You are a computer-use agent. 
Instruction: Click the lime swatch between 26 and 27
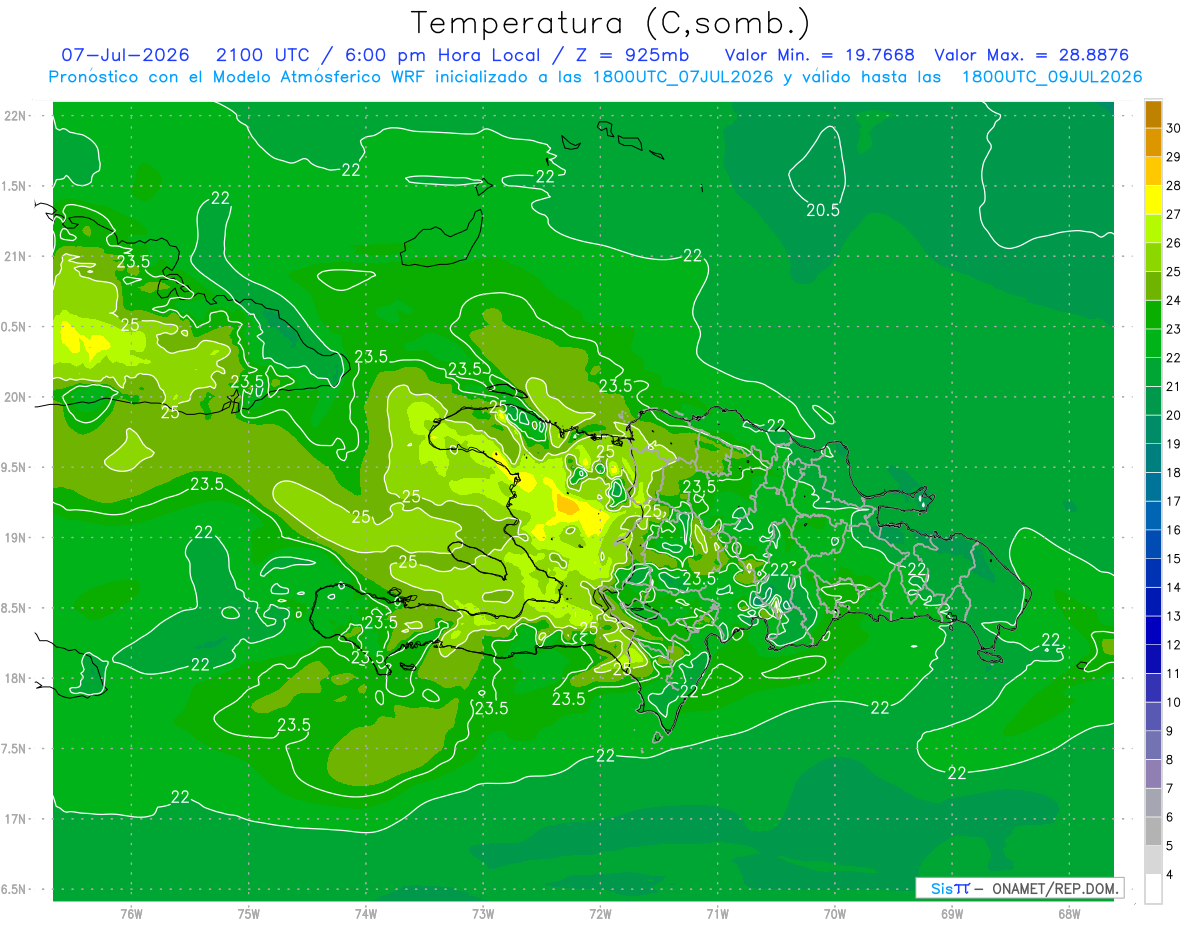[x=1153, y=228]
